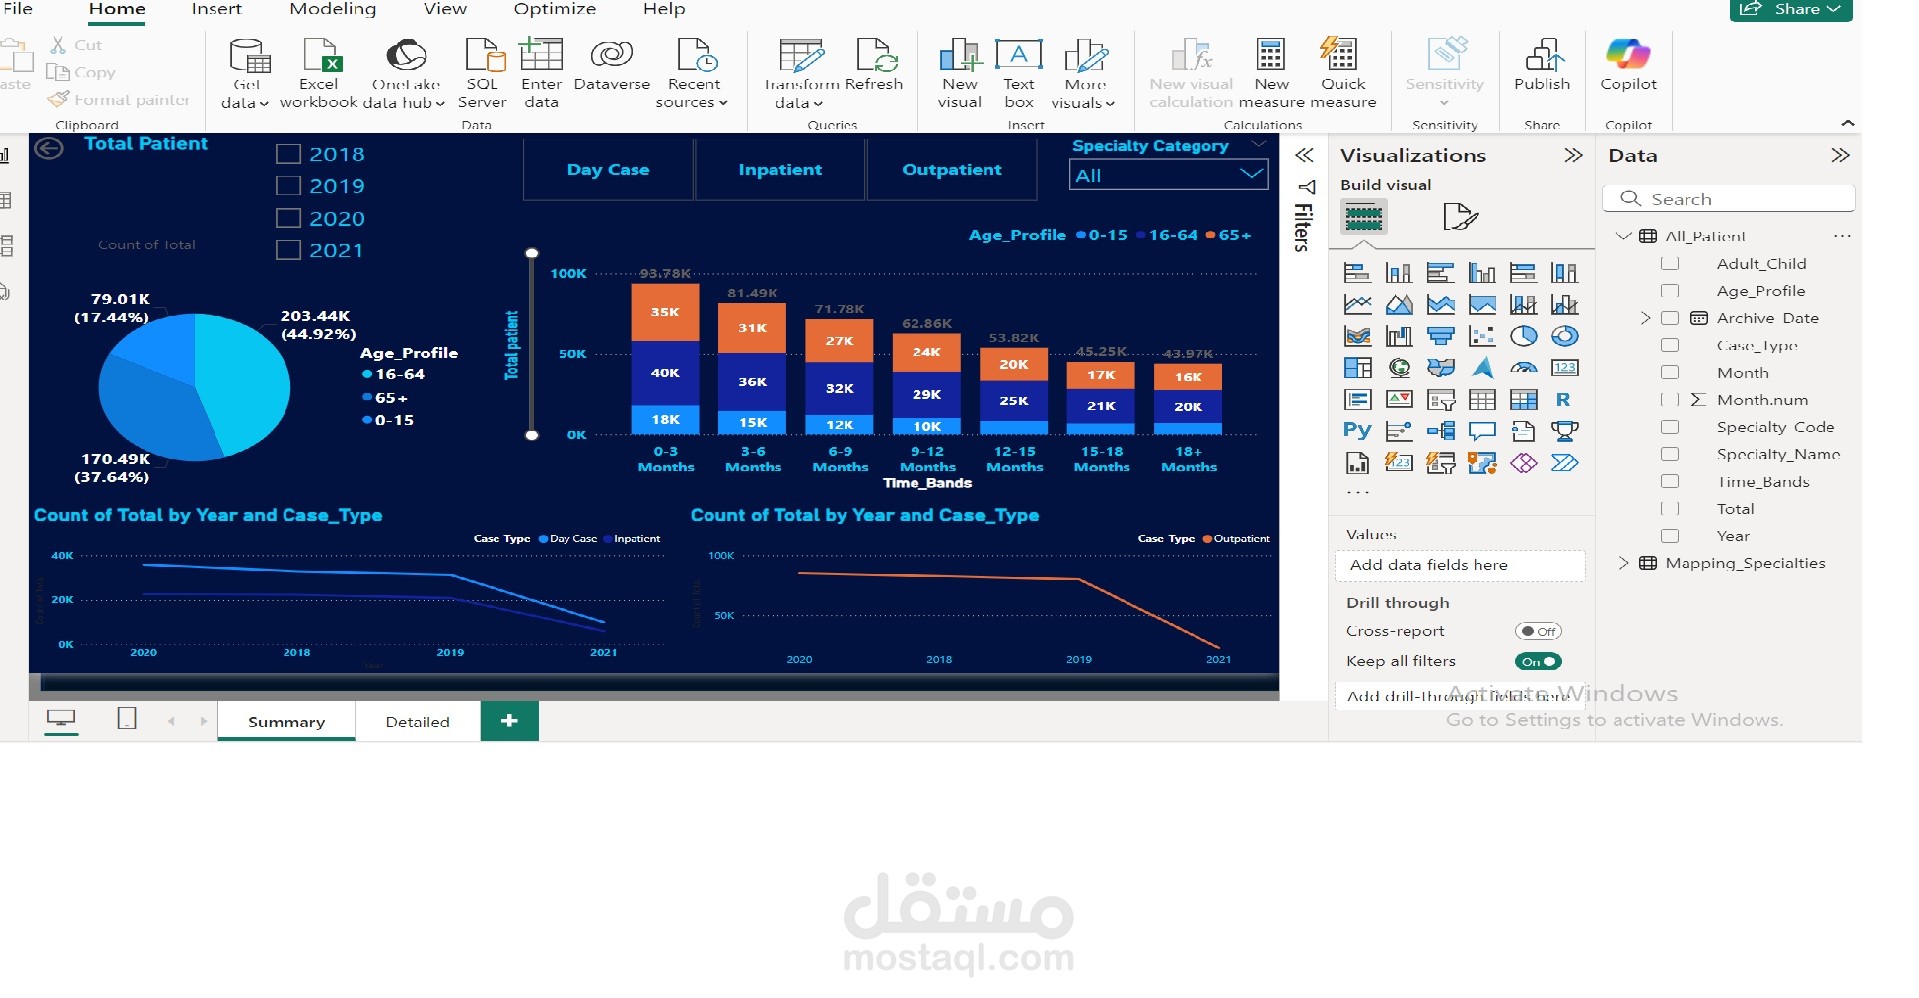Image resolution: width=1919 pixels, height=998 pixels.
Task: Select the Gauge visual icon
Action: (x=1523, y=368)
